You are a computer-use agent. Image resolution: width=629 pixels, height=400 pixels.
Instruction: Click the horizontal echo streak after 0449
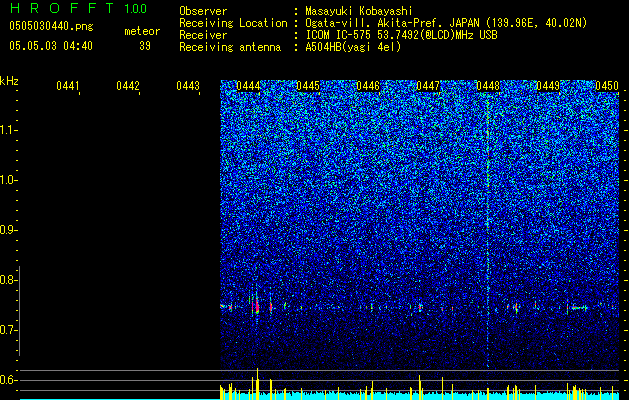[x=580, y=308]
